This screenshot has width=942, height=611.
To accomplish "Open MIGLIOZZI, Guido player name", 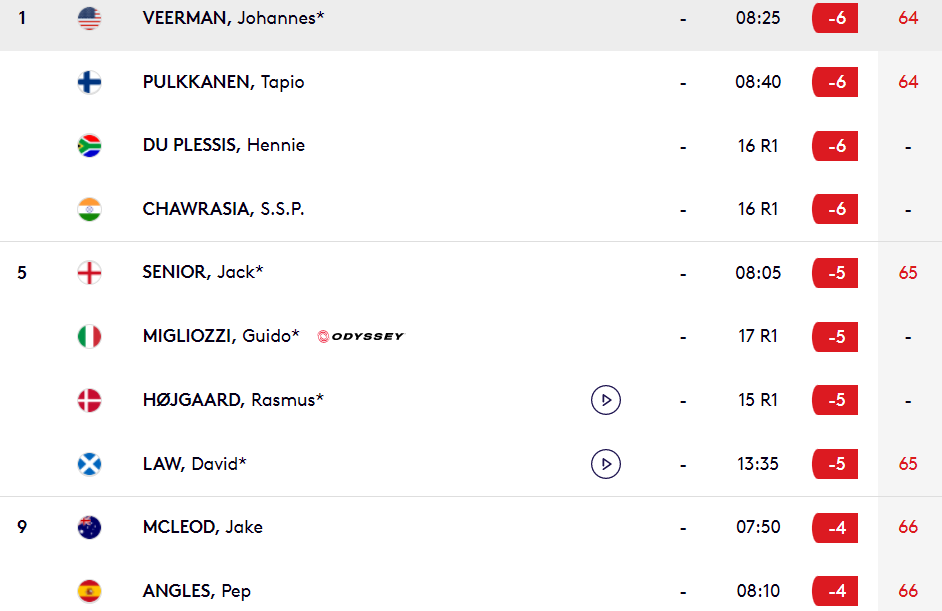I will click(221, 336).
